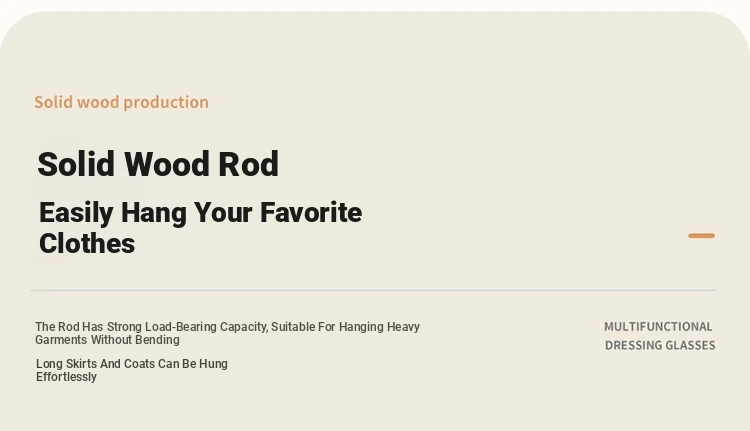Click the "The Rod Has Strong Load-Bearing" sentence

(227, 327)
